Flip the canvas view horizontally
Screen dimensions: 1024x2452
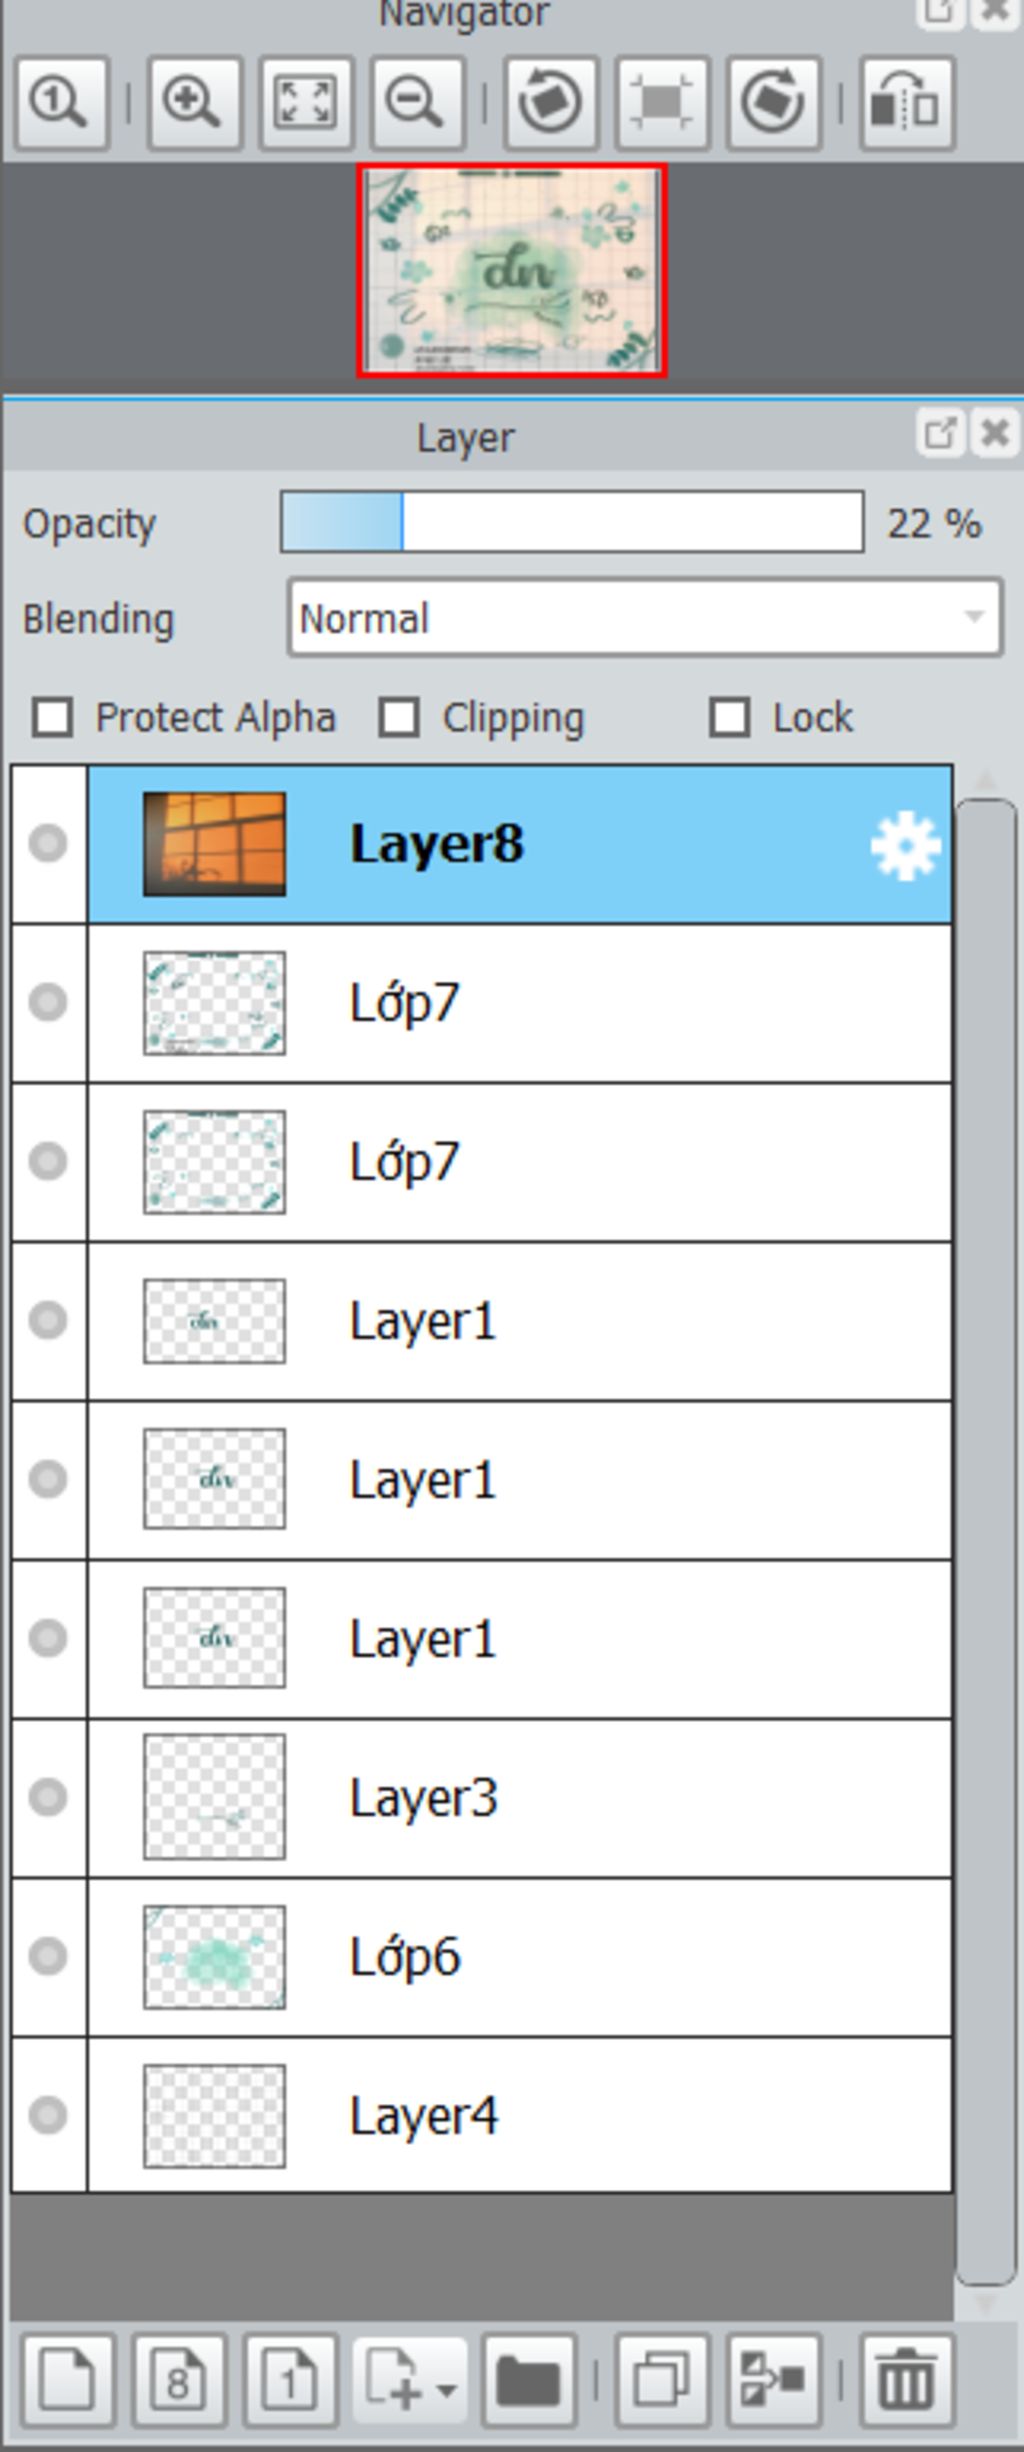pyautogui.click(x=907, y=103)
